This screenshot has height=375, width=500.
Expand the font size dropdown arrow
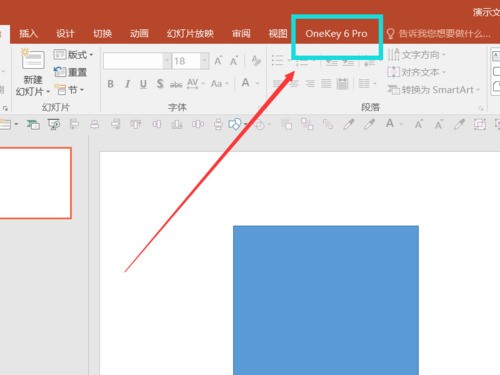(204, 61)
